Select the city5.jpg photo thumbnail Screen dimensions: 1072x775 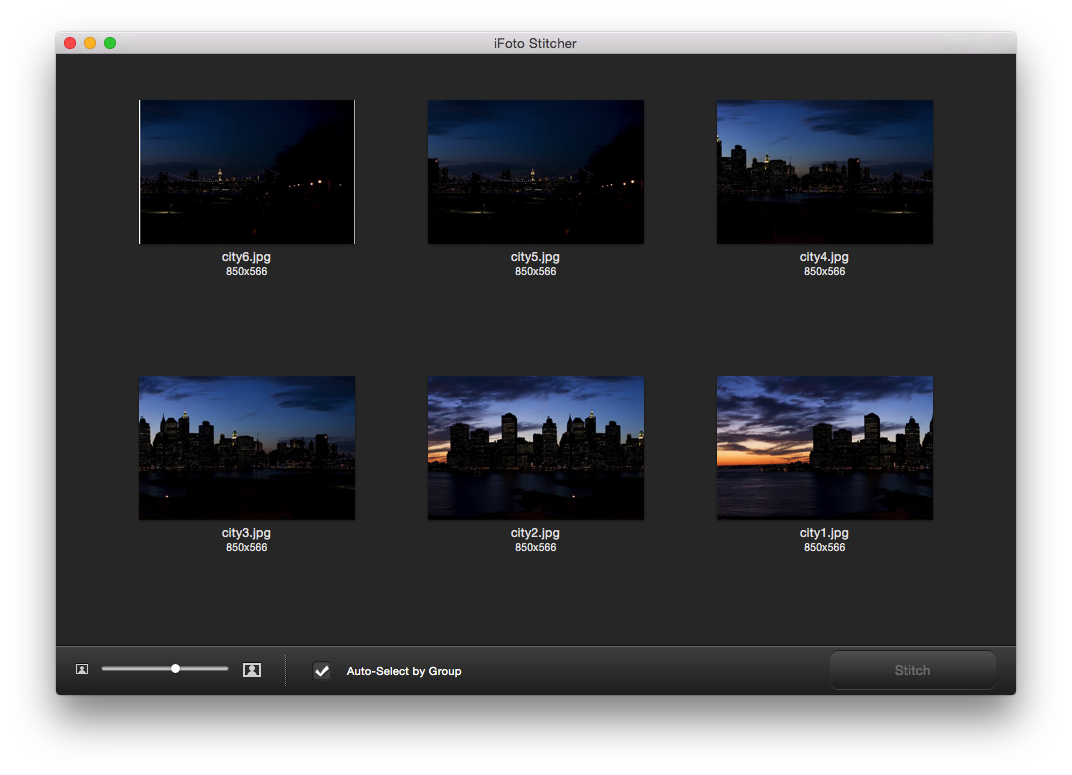(535, 171)
